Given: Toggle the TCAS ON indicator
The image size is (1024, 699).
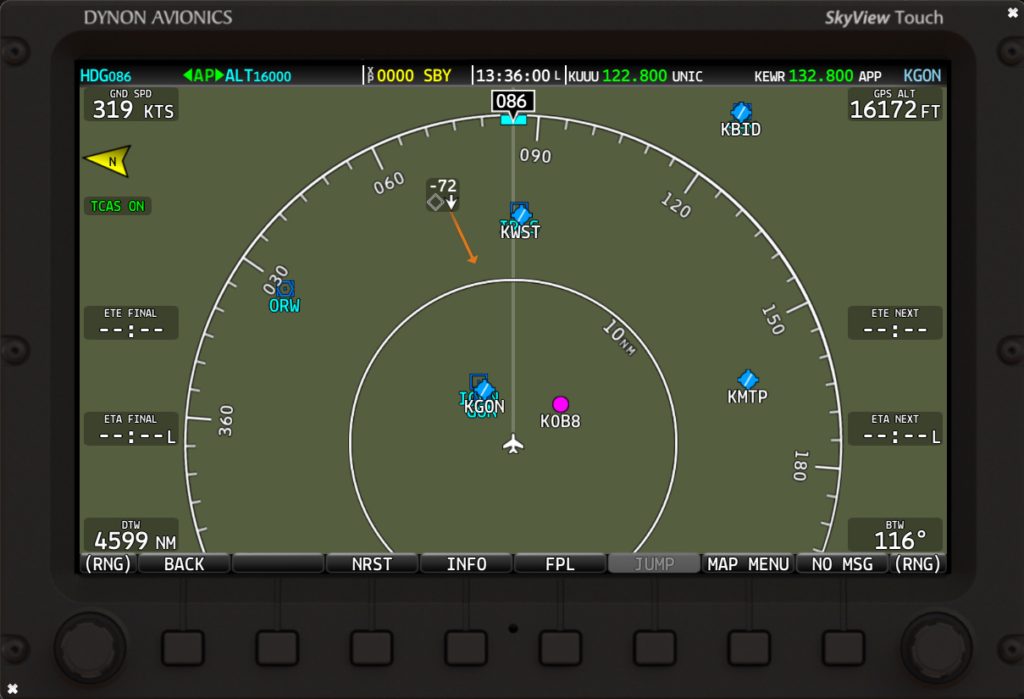Looking at the screenshot, I should (x=117, y=206).
